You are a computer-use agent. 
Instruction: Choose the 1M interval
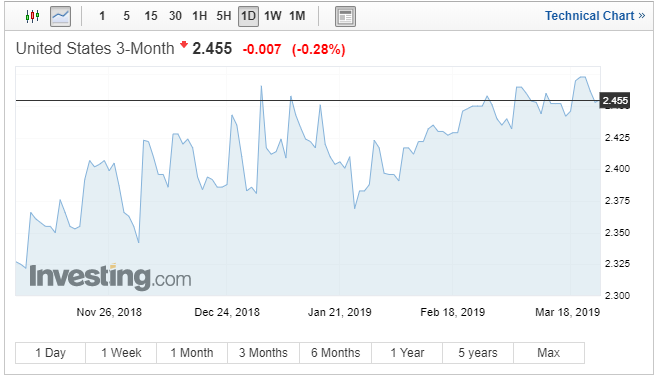(x=297, y=16)
